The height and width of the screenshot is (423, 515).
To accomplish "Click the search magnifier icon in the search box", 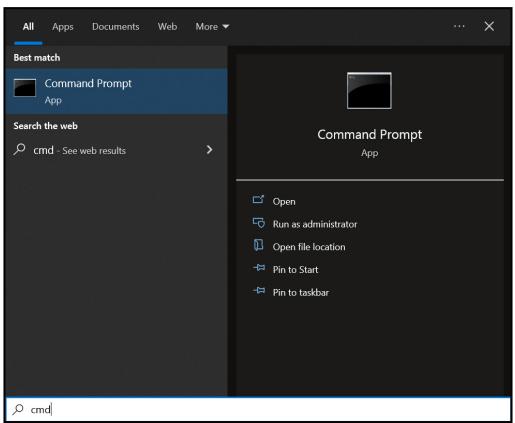I will click(x=18, y=409).
